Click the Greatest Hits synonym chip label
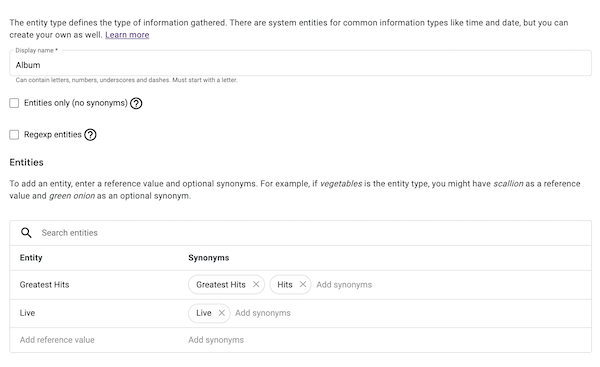Image resolution: width=600 pixels, height=367 pixels. 221,285
